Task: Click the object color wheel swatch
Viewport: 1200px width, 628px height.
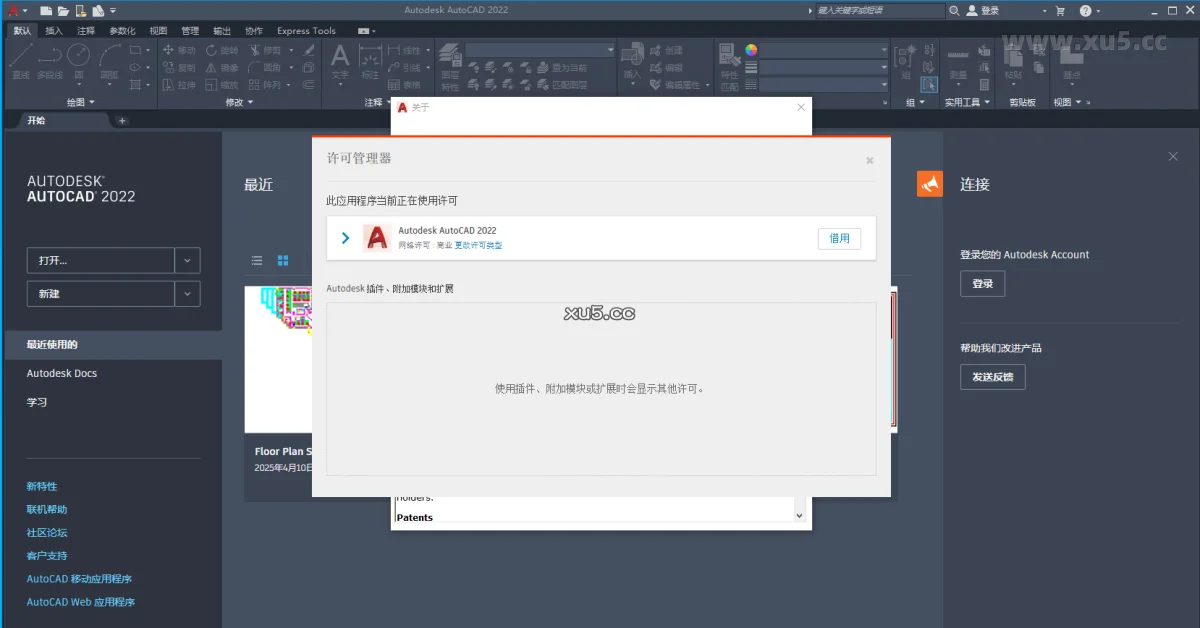Action: click(x=751, y=50)
